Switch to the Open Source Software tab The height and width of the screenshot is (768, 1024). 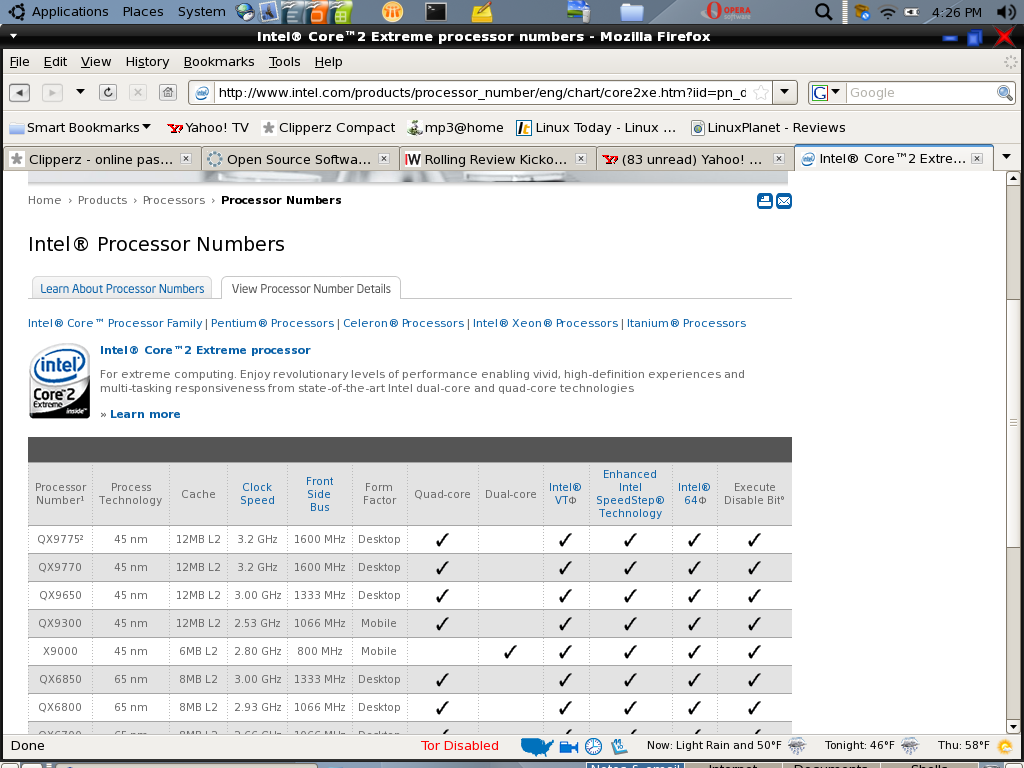[298, 159]
